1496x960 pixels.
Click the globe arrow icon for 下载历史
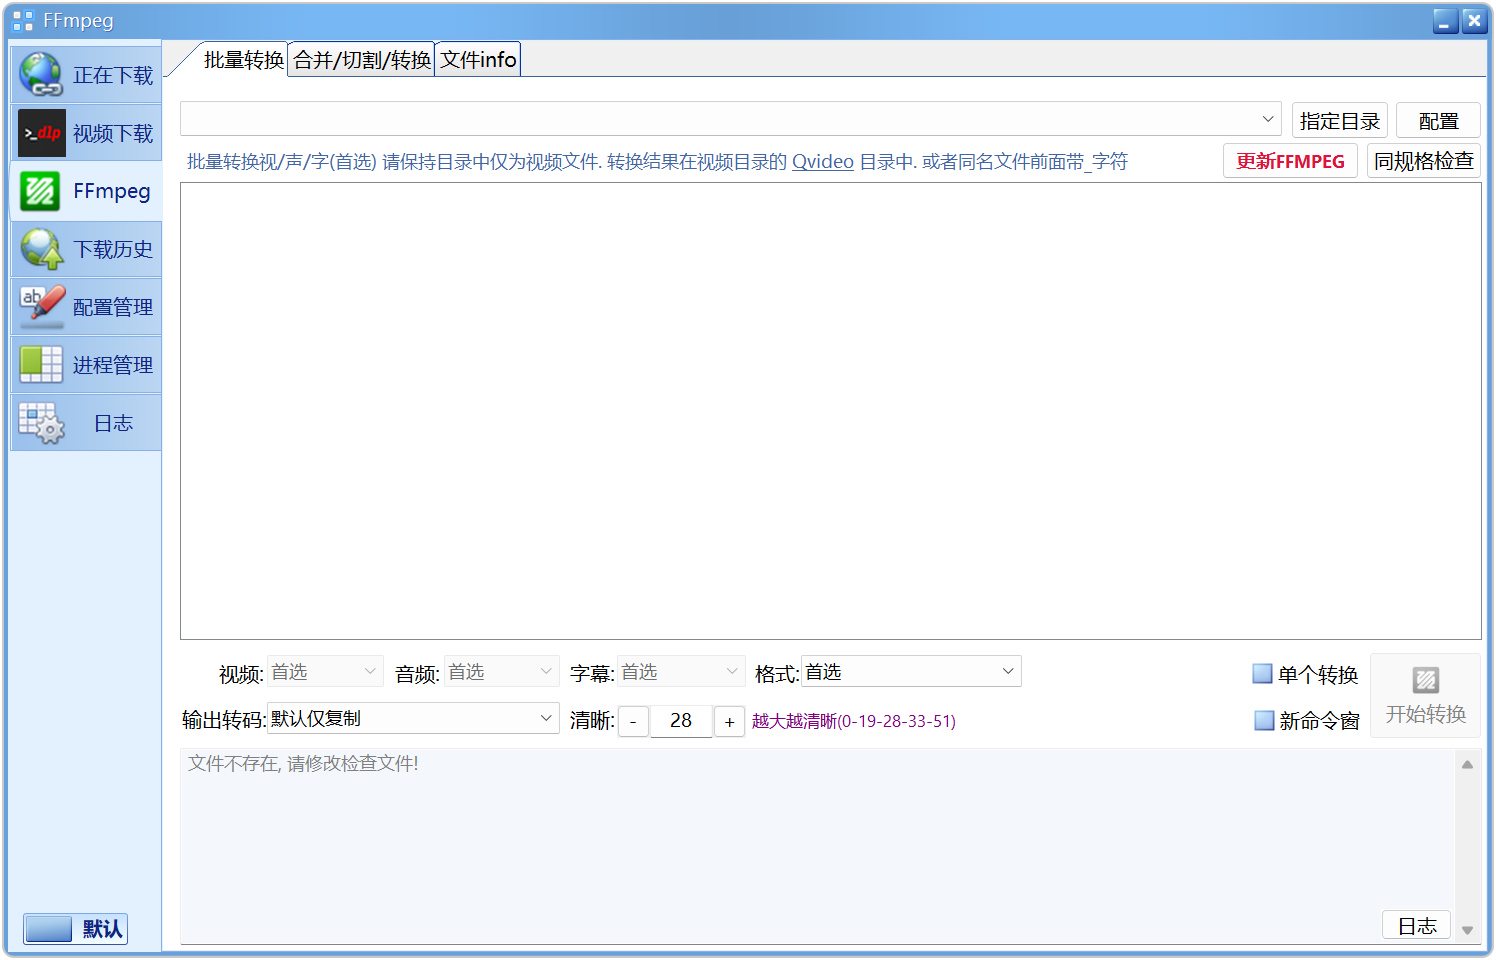[x=41, y=249]
